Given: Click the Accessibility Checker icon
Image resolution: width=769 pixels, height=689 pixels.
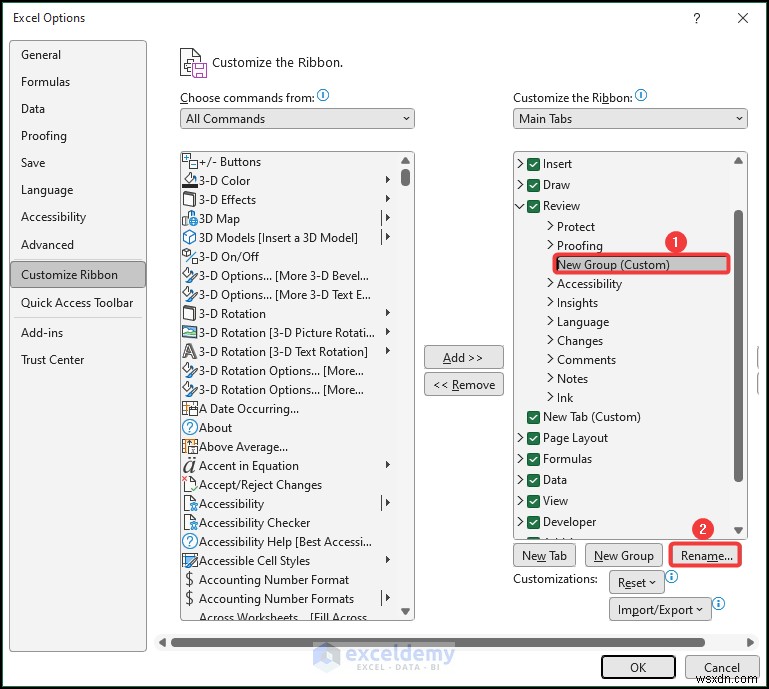Looking at the screenshot, I should click(190, 523).
